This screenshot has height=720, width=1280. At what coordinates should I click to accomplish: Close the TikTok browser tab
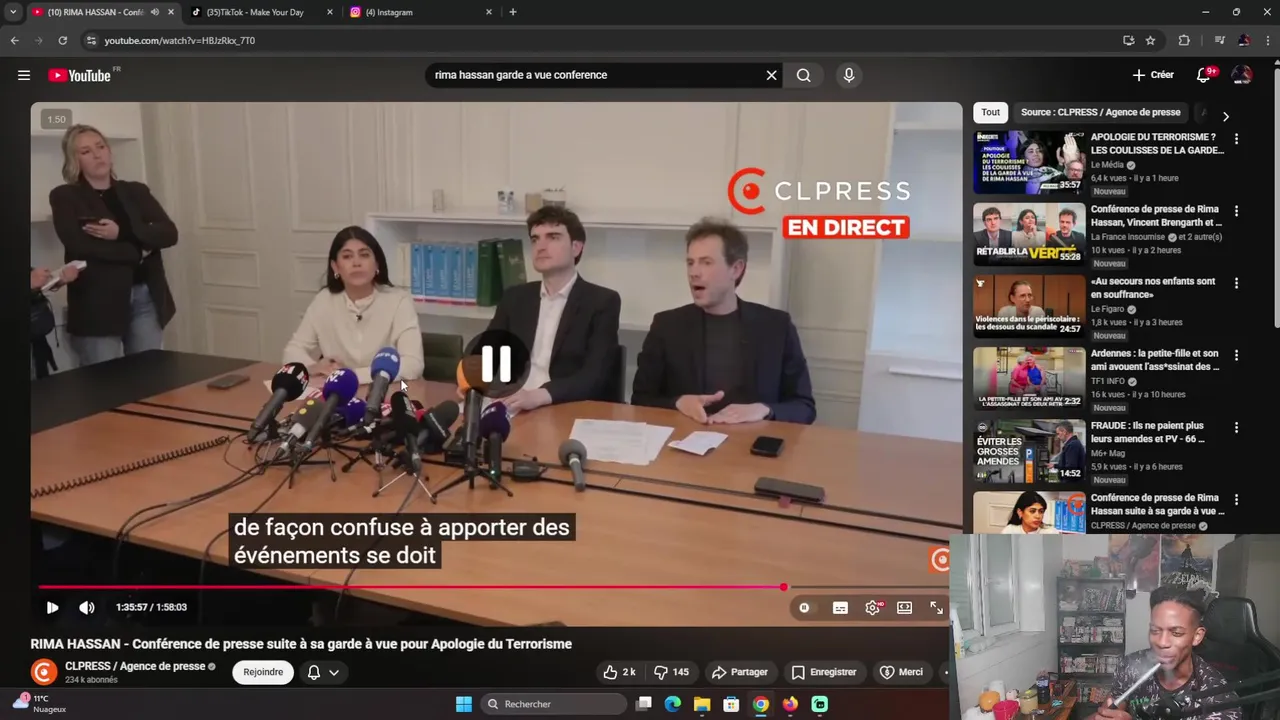coord(330,12)
